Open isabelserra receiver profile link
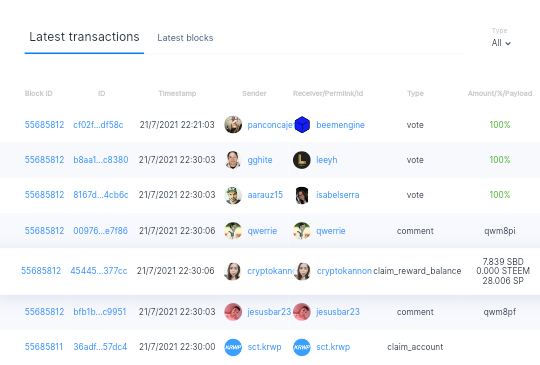 [x=338, y=195]
